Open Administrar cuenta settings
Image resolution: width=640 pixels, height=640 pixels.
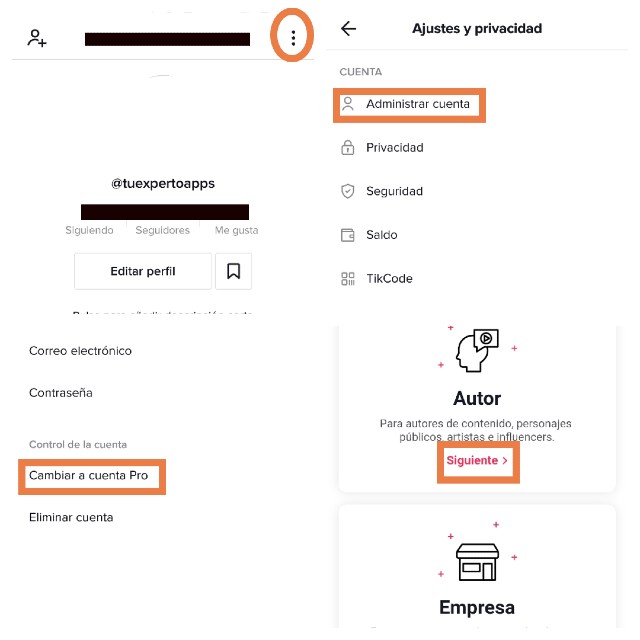417,104
